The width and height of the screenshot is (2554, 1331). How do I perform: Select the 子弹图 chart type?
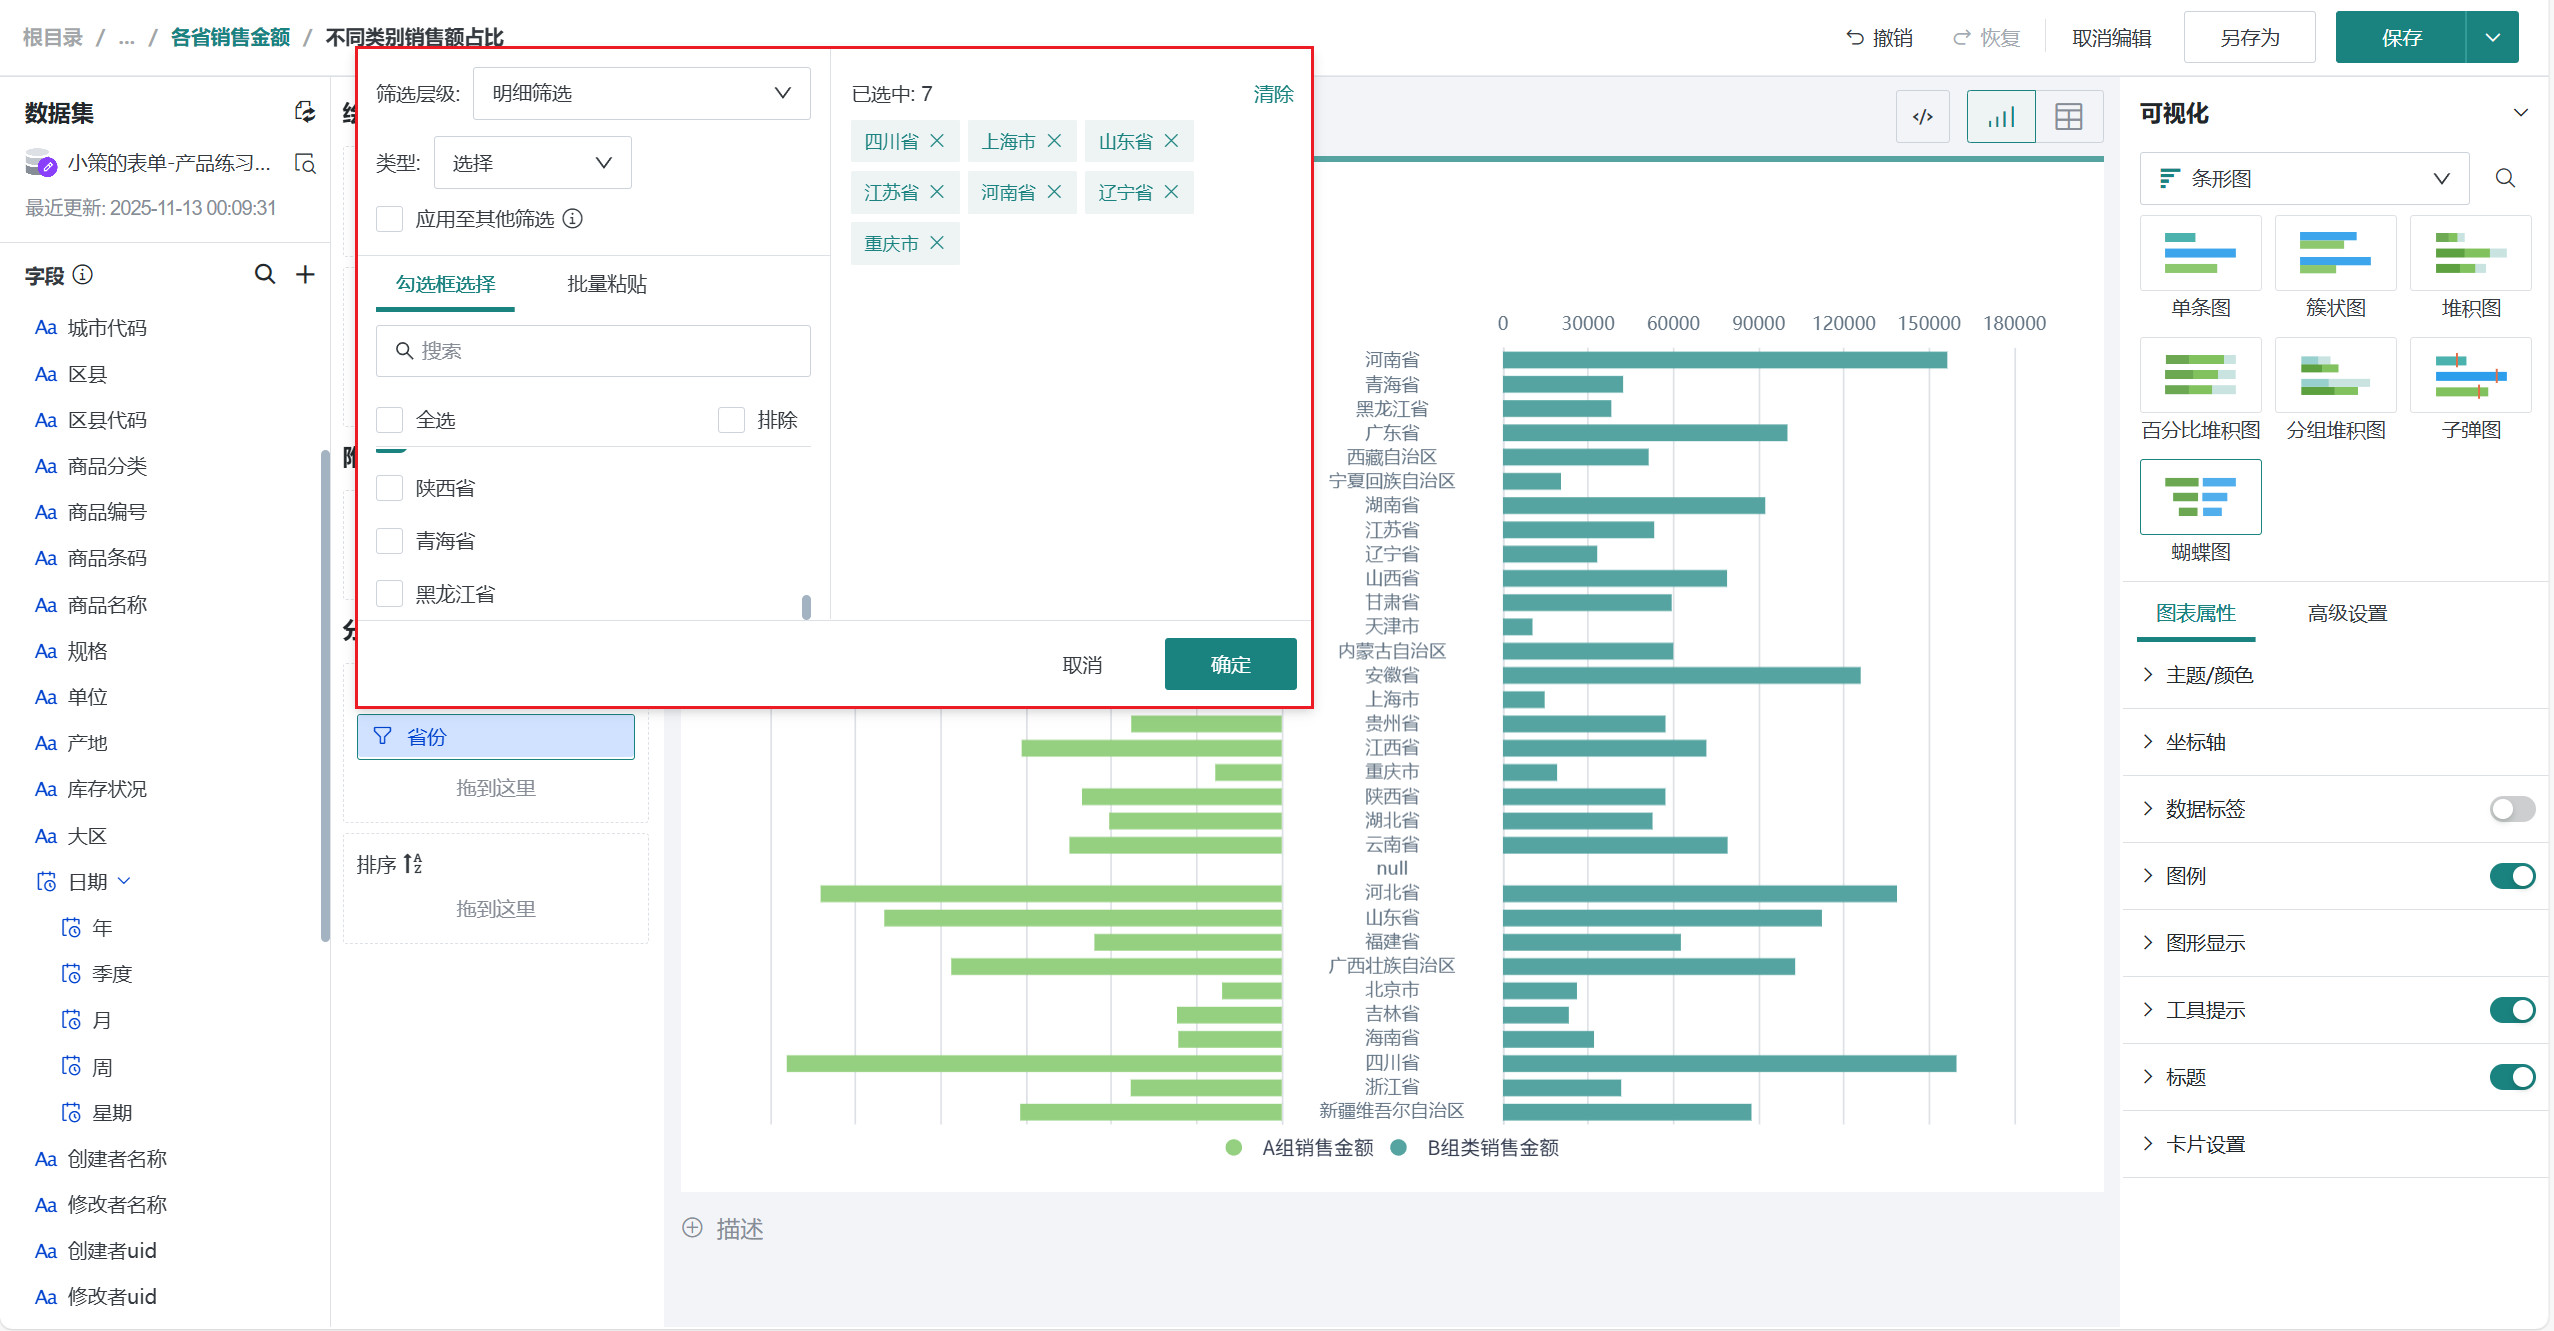[x=2470, y=375]
